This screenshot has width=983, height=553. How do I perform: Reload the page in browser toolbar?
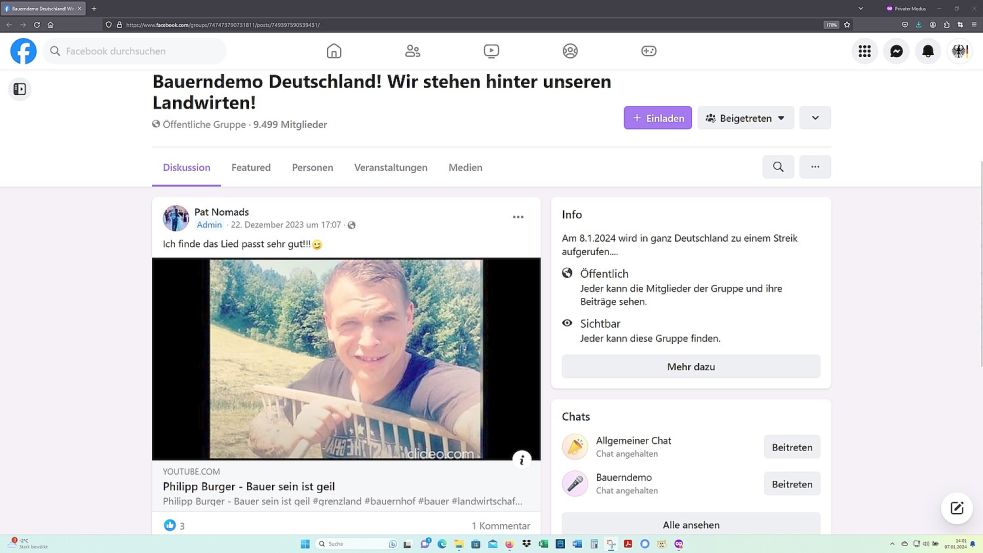(37, 25)
